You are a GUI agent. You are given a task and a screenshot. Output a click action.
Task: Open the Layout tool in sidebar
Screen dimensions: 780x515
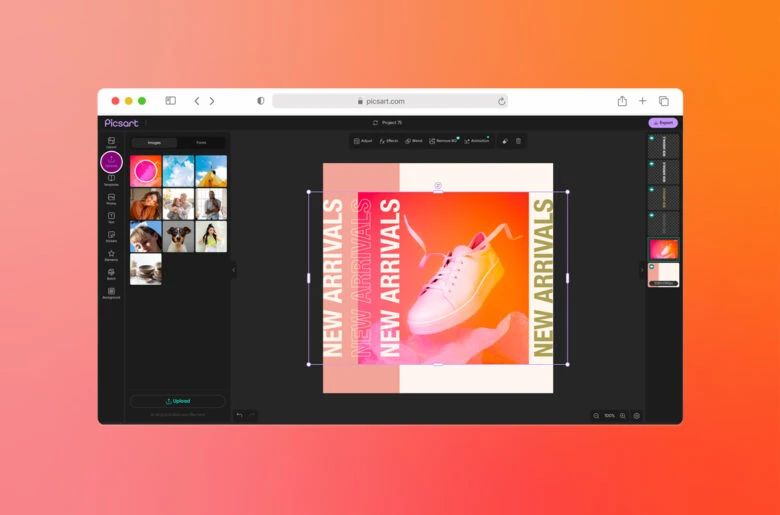[x=111, y=142]
